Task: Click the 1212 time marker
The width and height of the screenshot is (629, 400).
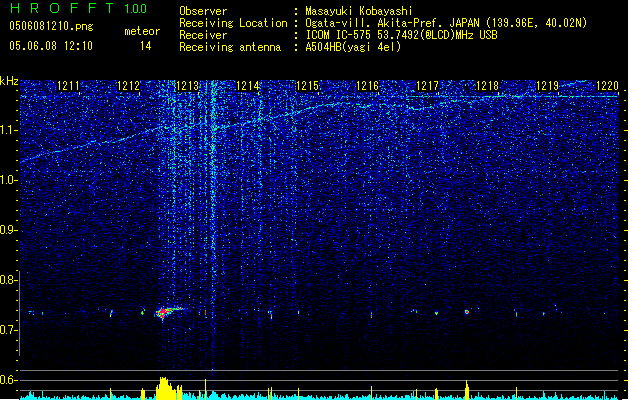Action: [128, 86]
